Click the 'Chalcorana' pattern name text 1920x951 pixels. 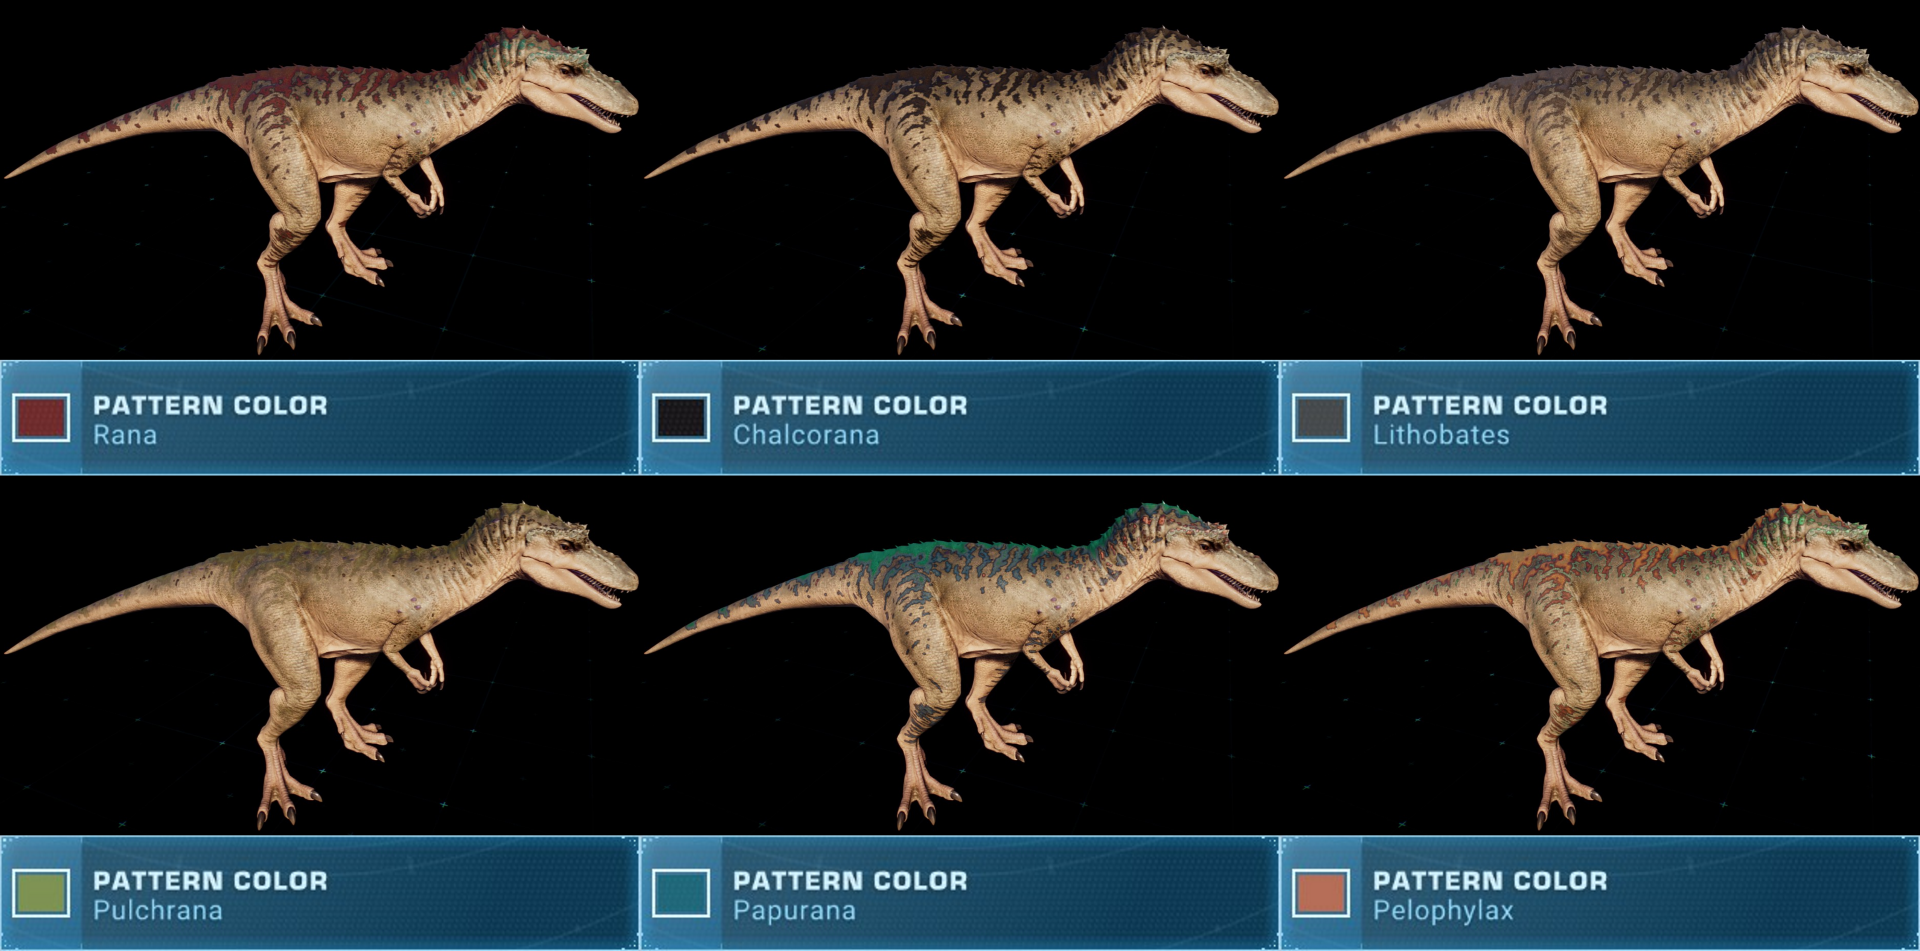click(806, 436)
